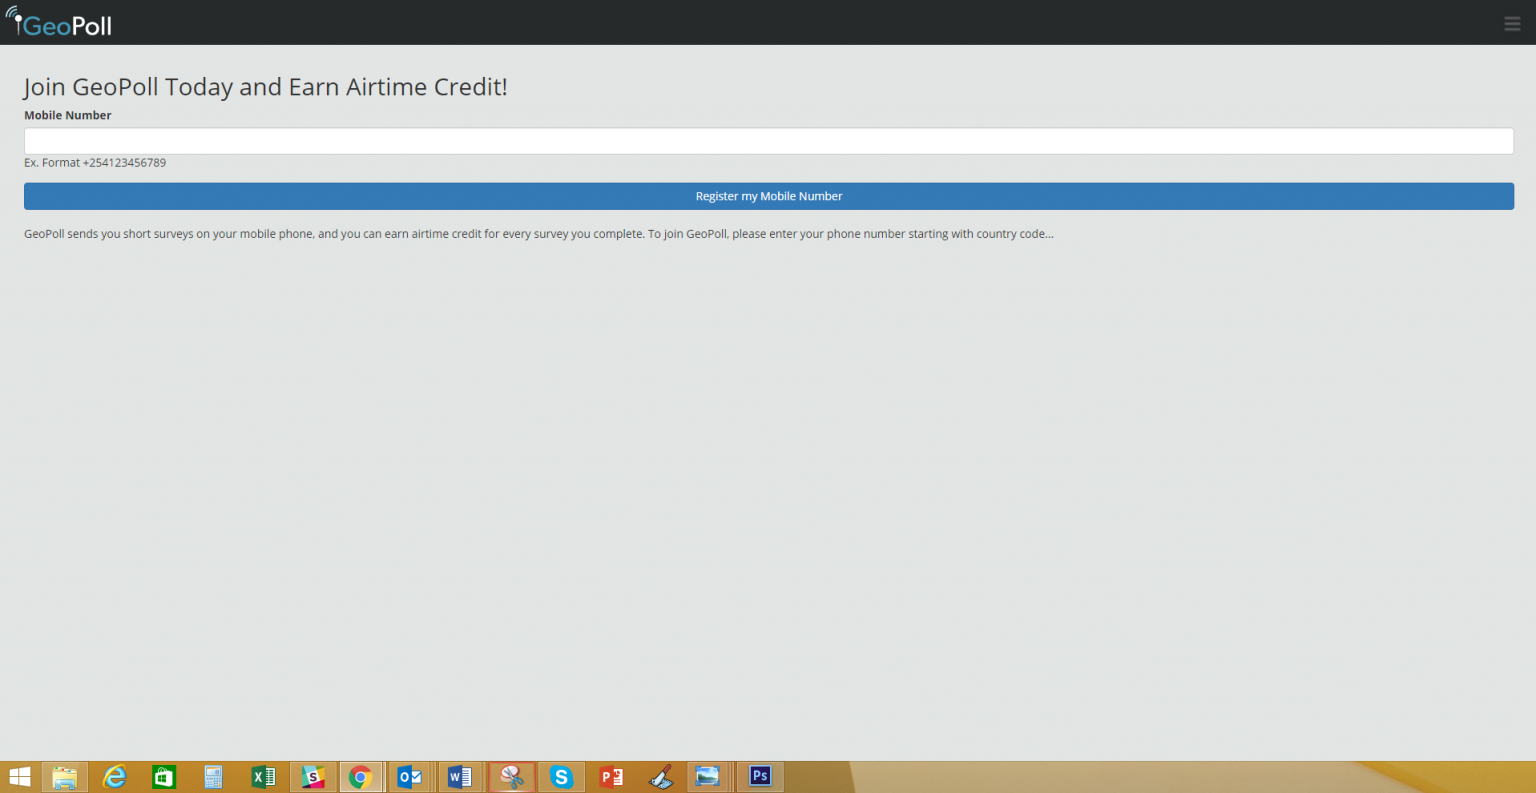
Task: Open Calculator from the taskbar
Action: (213, 777)
